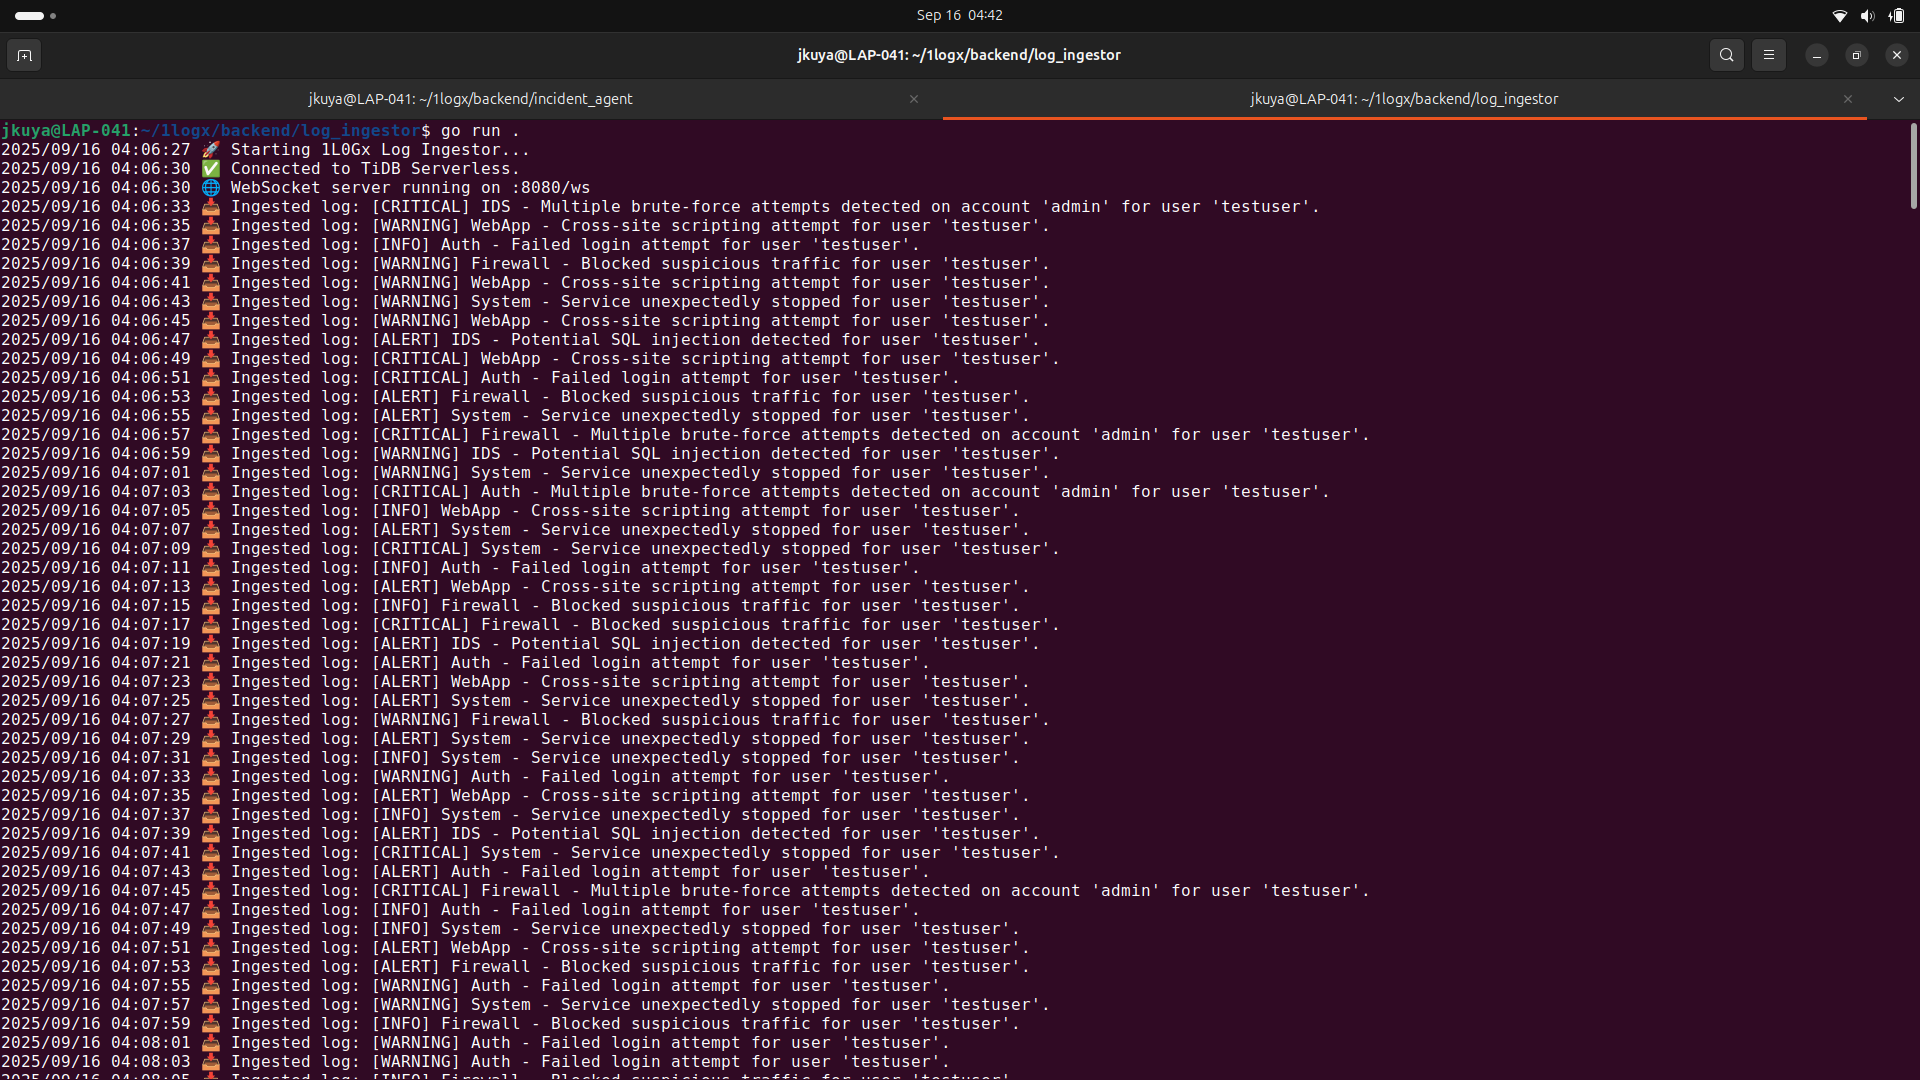Maximize or restore the terminal window
This screenshot has width=1920, height=1080.
coord(1856,55)
